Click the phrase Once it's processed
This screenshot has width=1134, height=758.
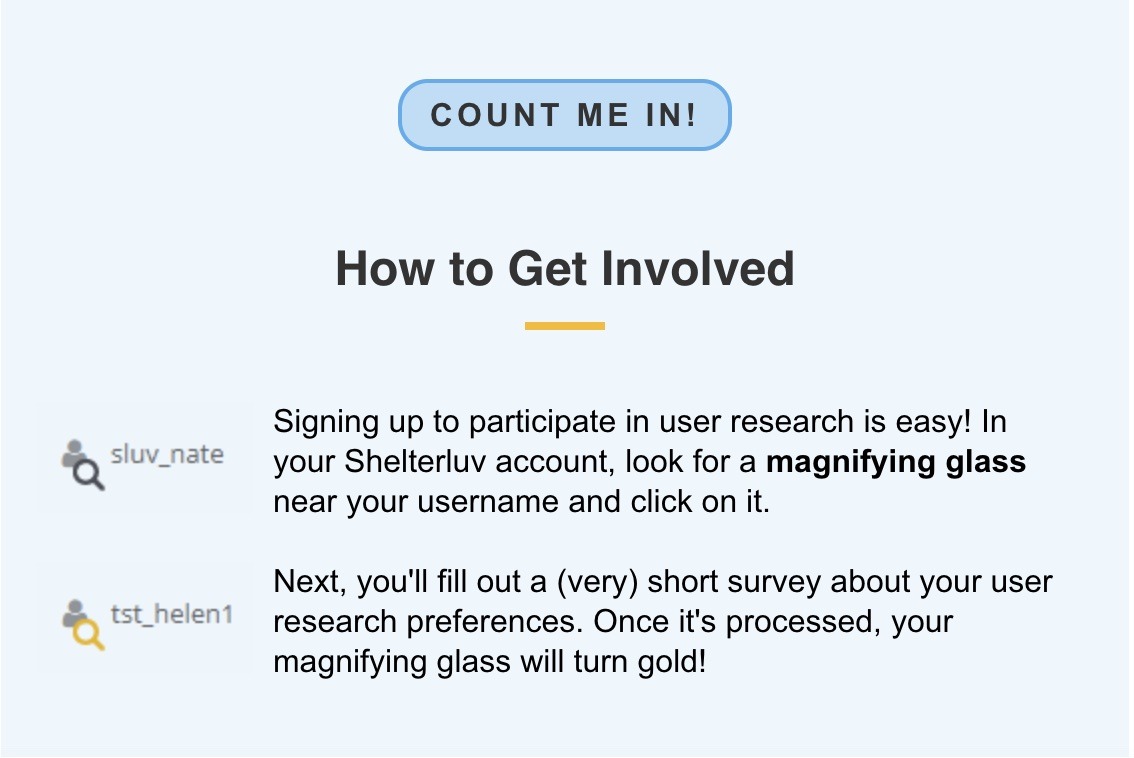737,621
